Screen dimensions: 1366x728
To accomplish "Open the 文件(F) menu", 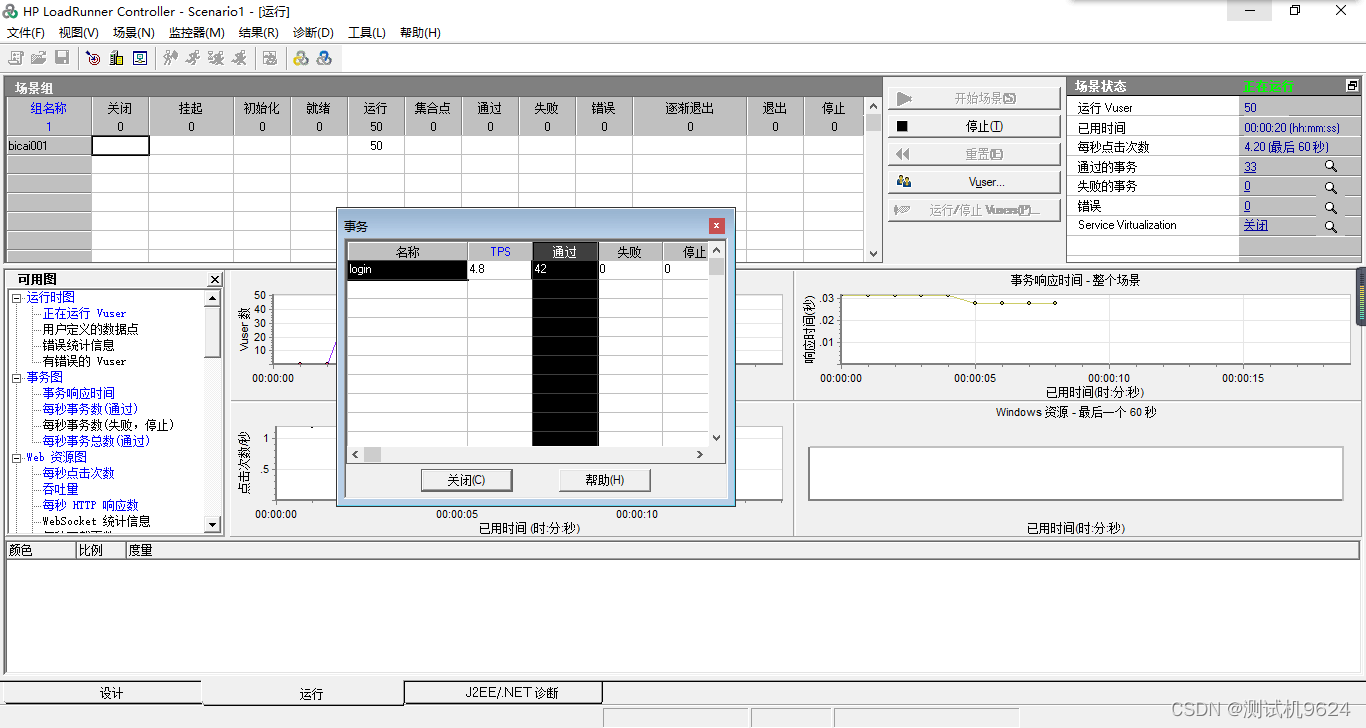I will (x=26, y=33).
